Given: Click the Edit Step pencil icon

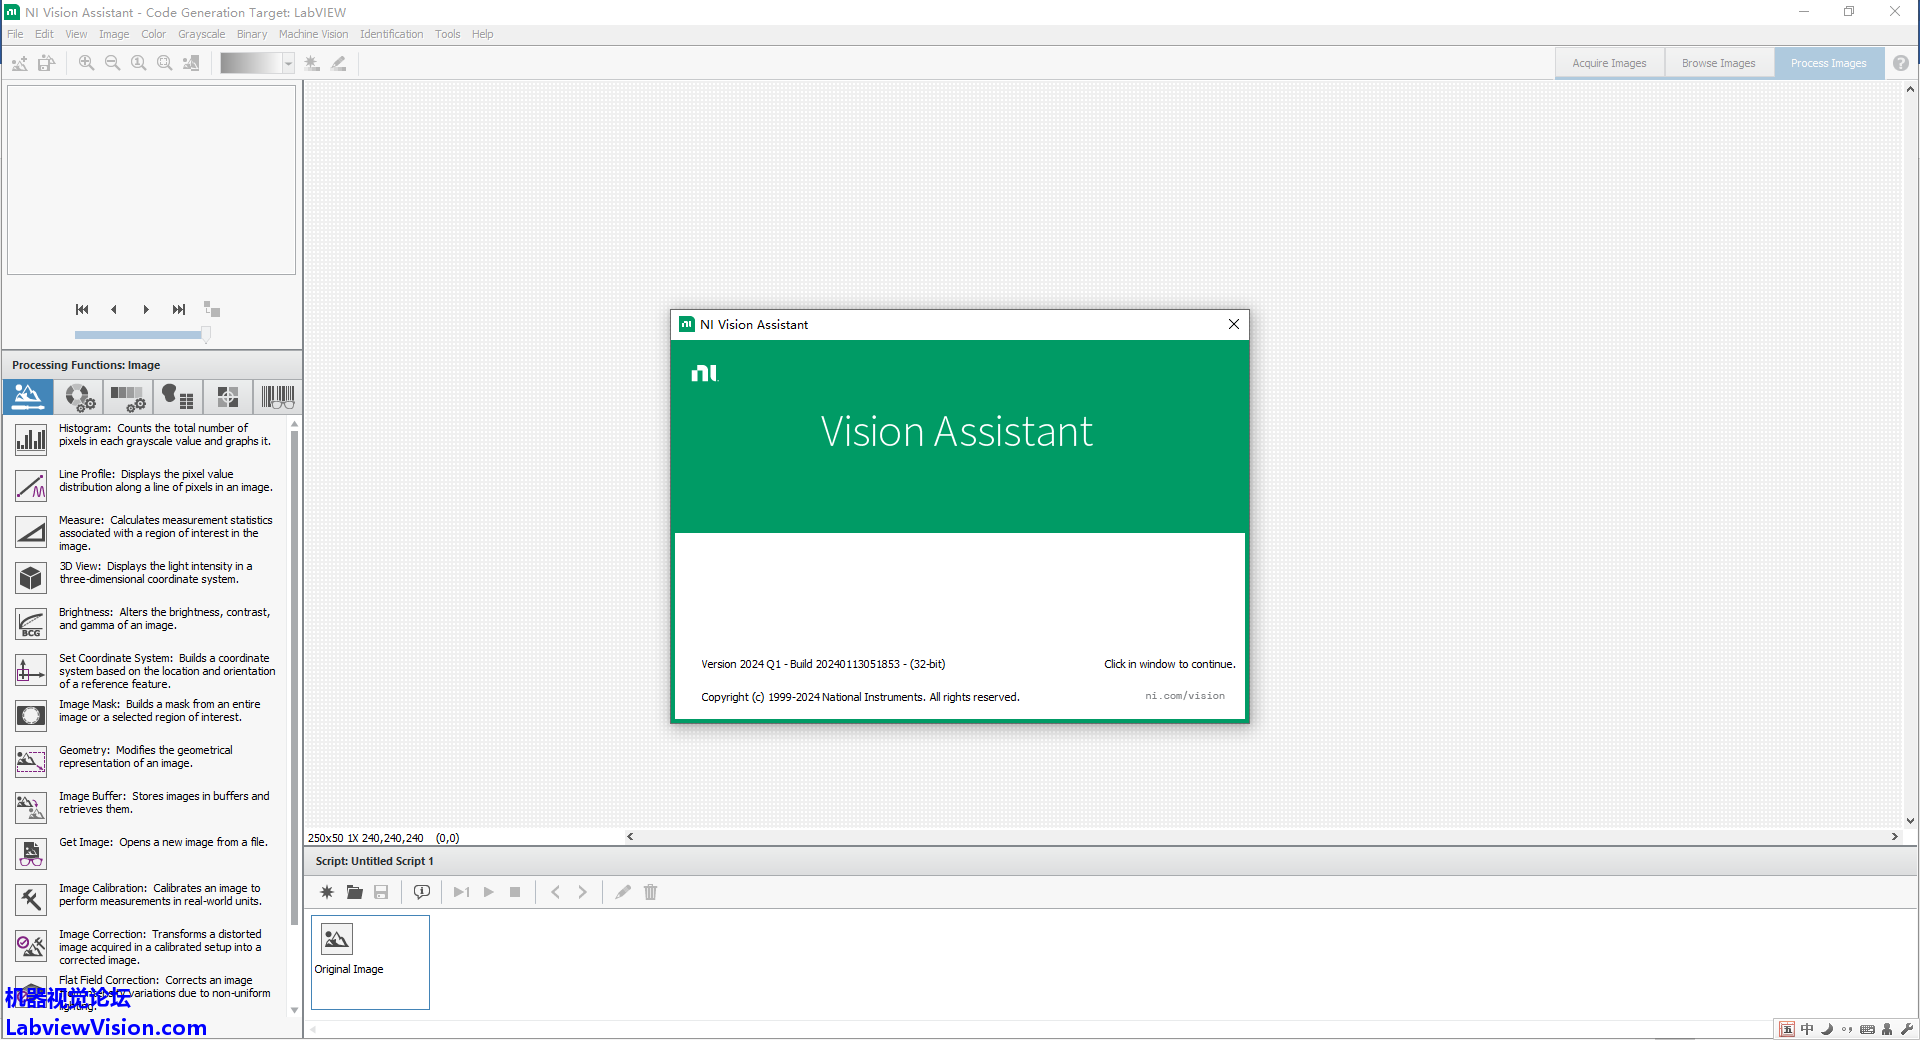Looking at the screenshot, I should click(x=623, y=892).
